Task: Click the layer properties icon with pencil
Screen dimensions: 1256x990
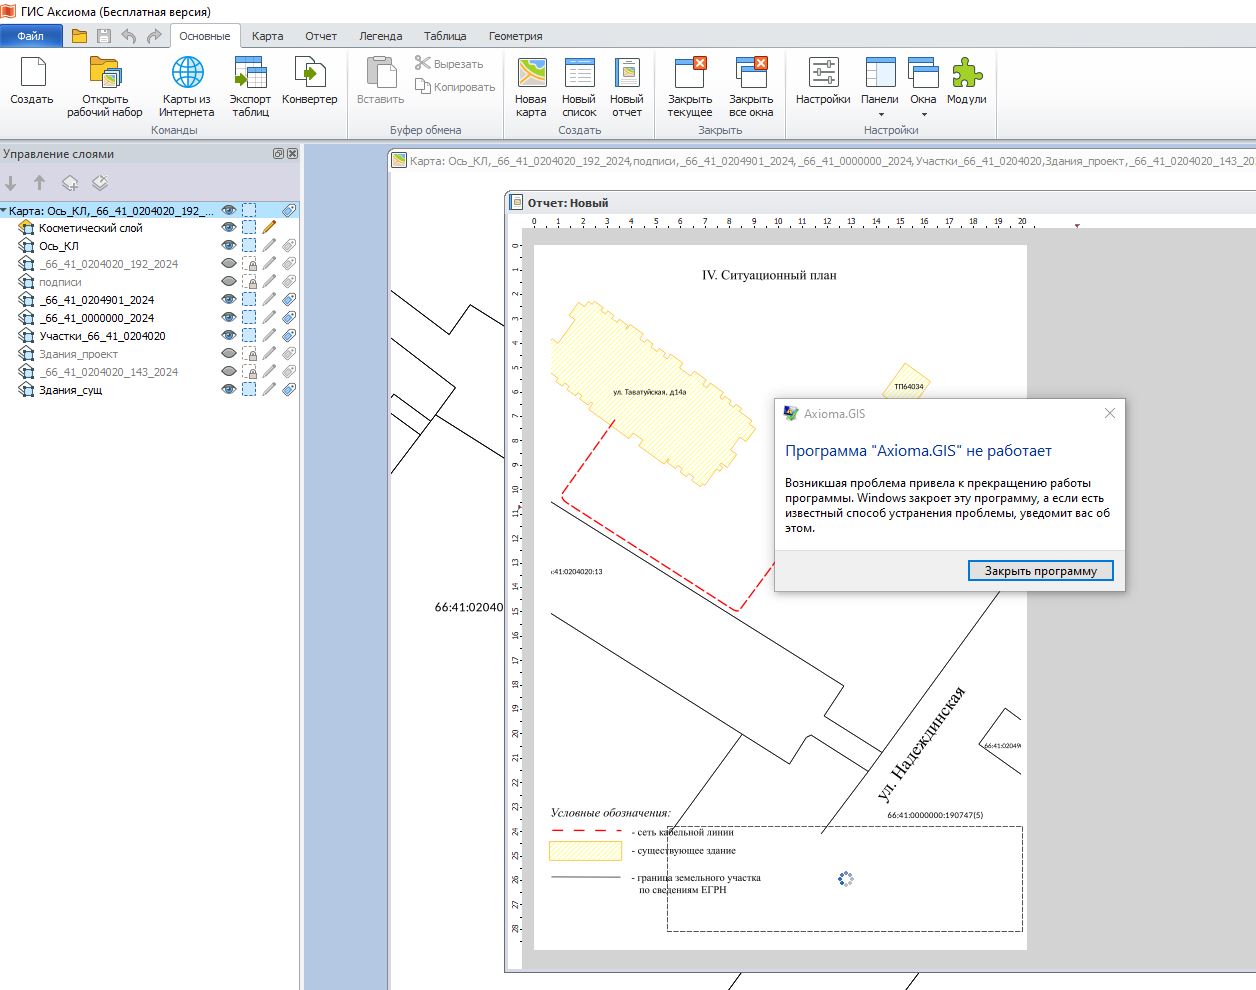Action: (100, 183)
